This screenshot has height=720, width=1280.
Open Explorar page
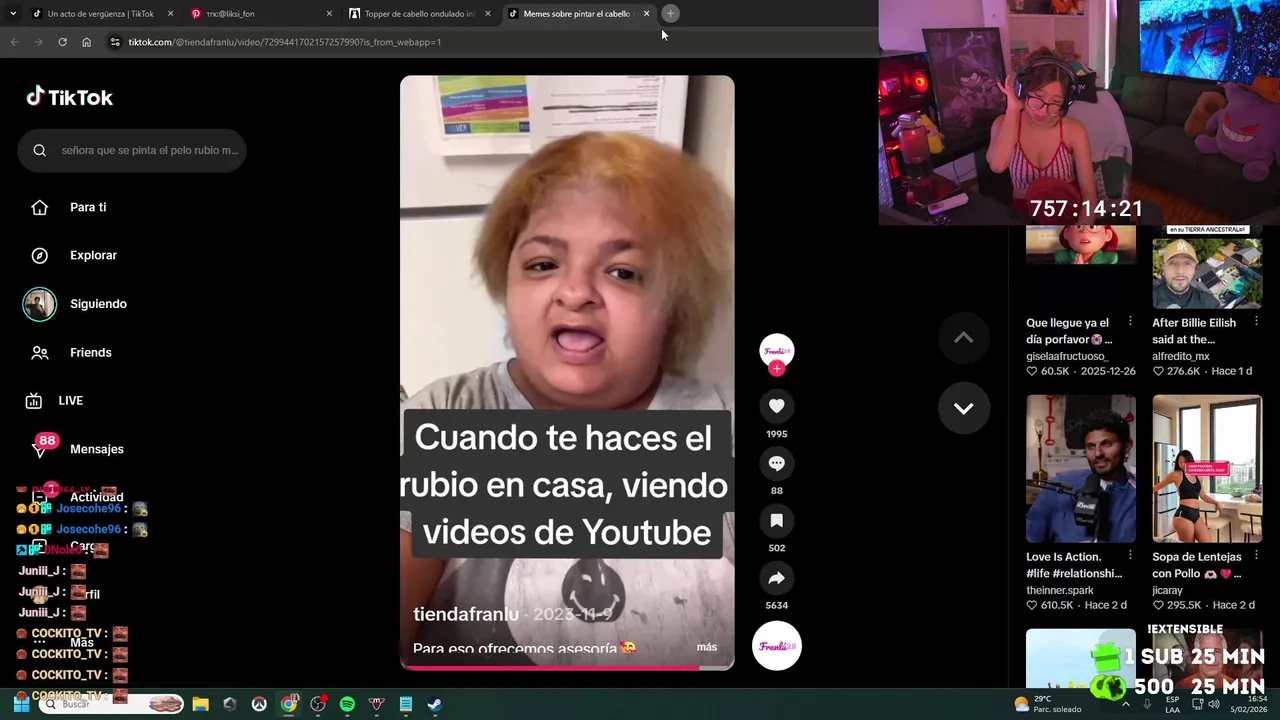(x=93, y=255)
